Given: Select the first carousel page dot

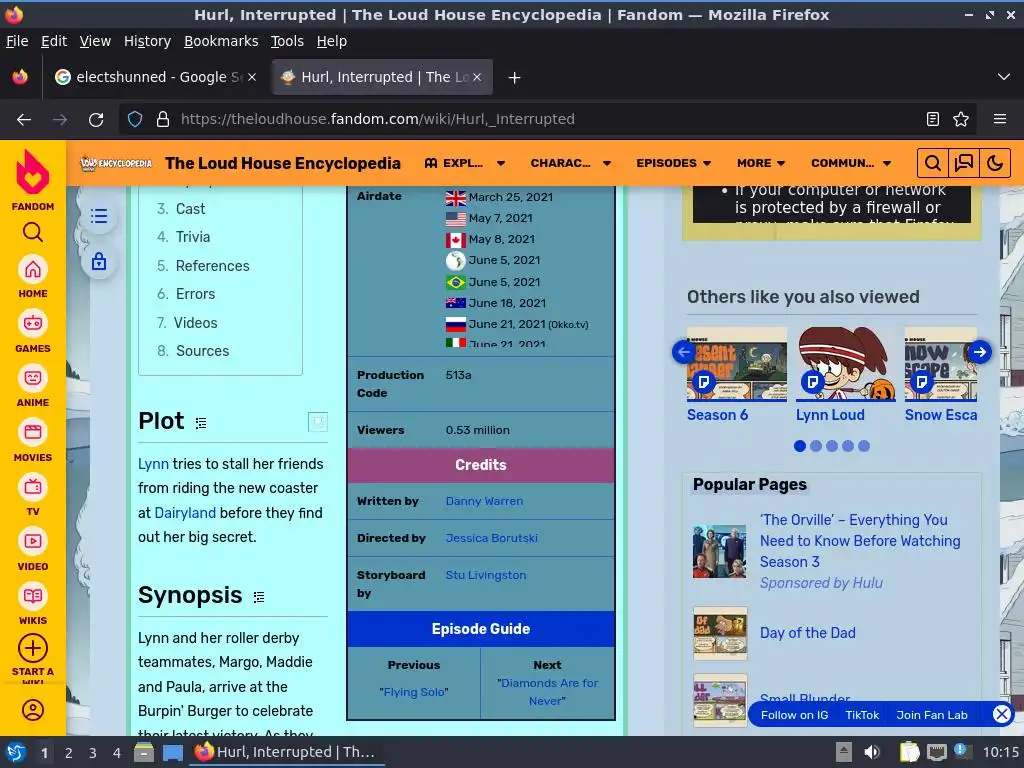Looking at the screenshot, I should [799, 446].
